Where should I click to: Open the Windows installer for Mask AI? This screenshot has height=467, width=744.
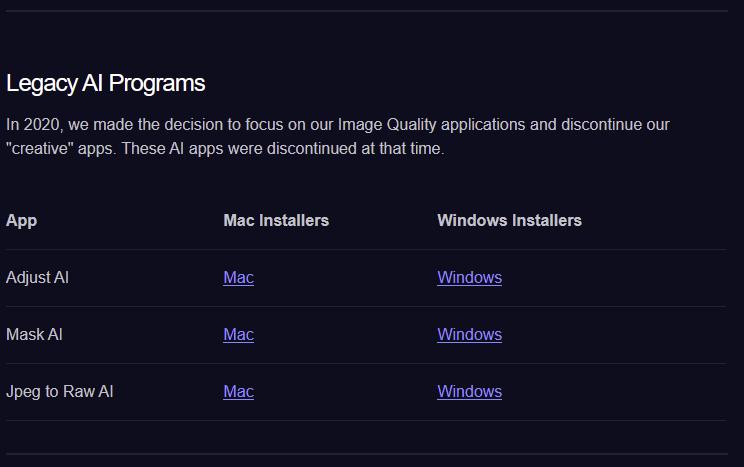coord(469,335)
